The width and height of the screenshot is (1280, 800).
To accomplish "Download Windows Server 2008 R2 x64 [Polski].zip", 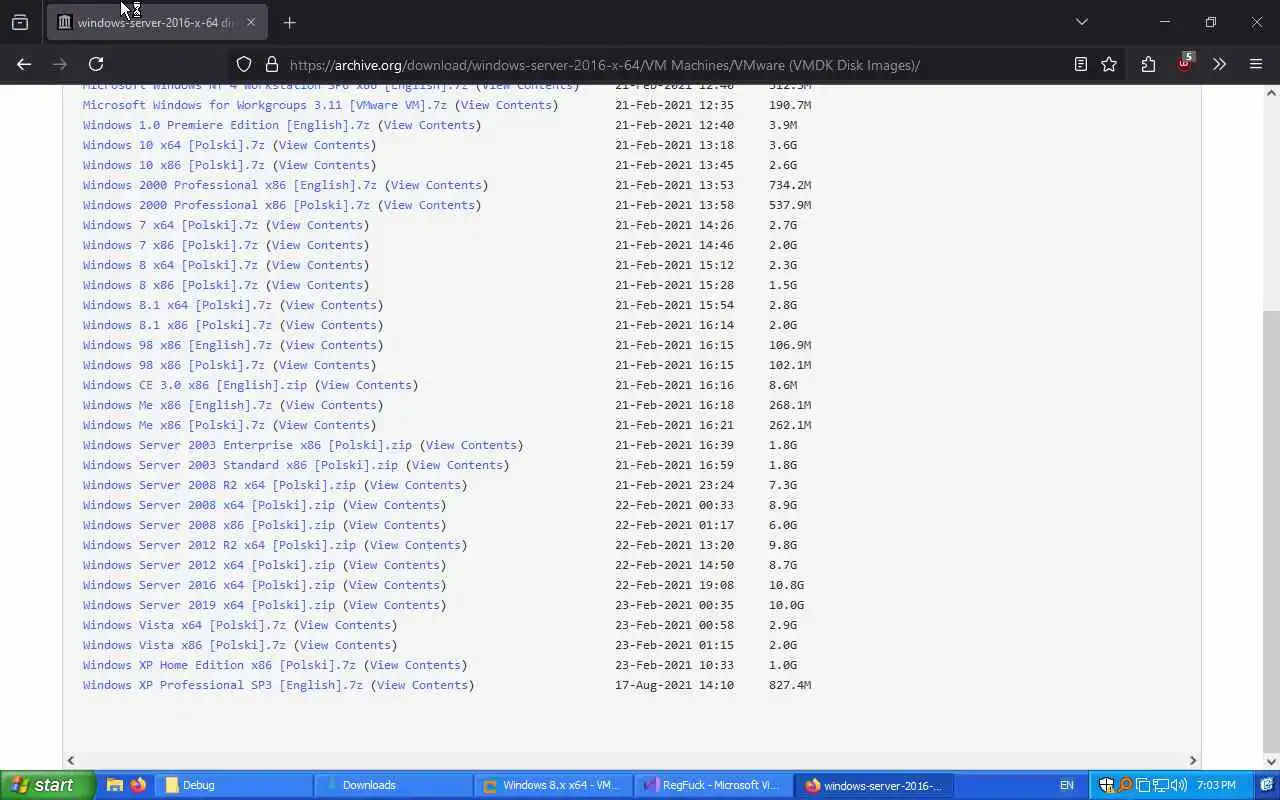I will [219, 485].
